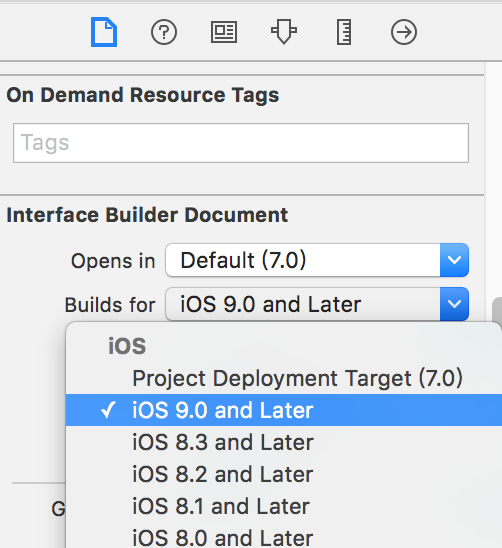This screenshot has height=548, width=502.
Task: Open the Attributes inspector
Action: point(284,32)
